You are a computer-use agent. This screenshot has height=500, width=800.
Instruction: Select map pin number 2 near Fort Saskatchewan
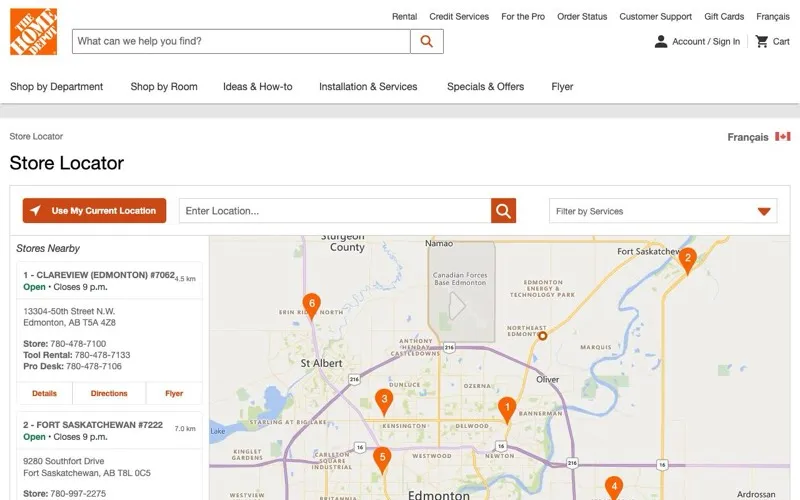(687, 261)
